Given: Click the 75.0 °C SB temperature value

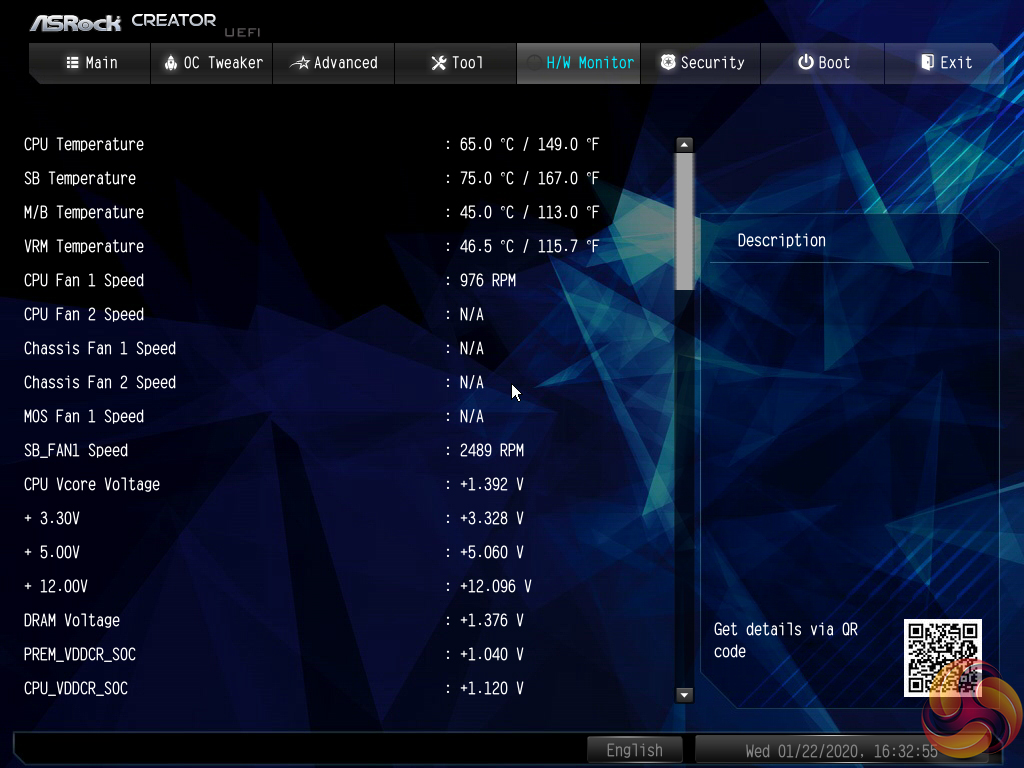Looking at the screenshot, I should pos(487,178).
